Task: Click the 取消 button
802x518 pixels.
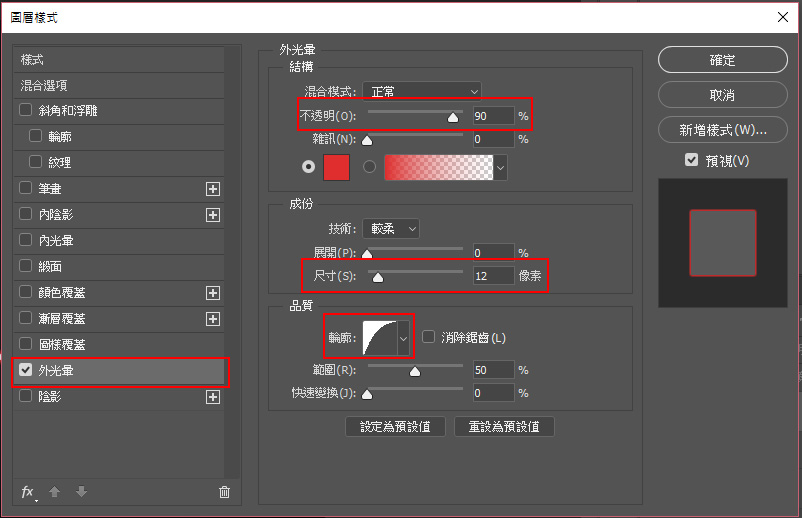Action: coord(723,95)
